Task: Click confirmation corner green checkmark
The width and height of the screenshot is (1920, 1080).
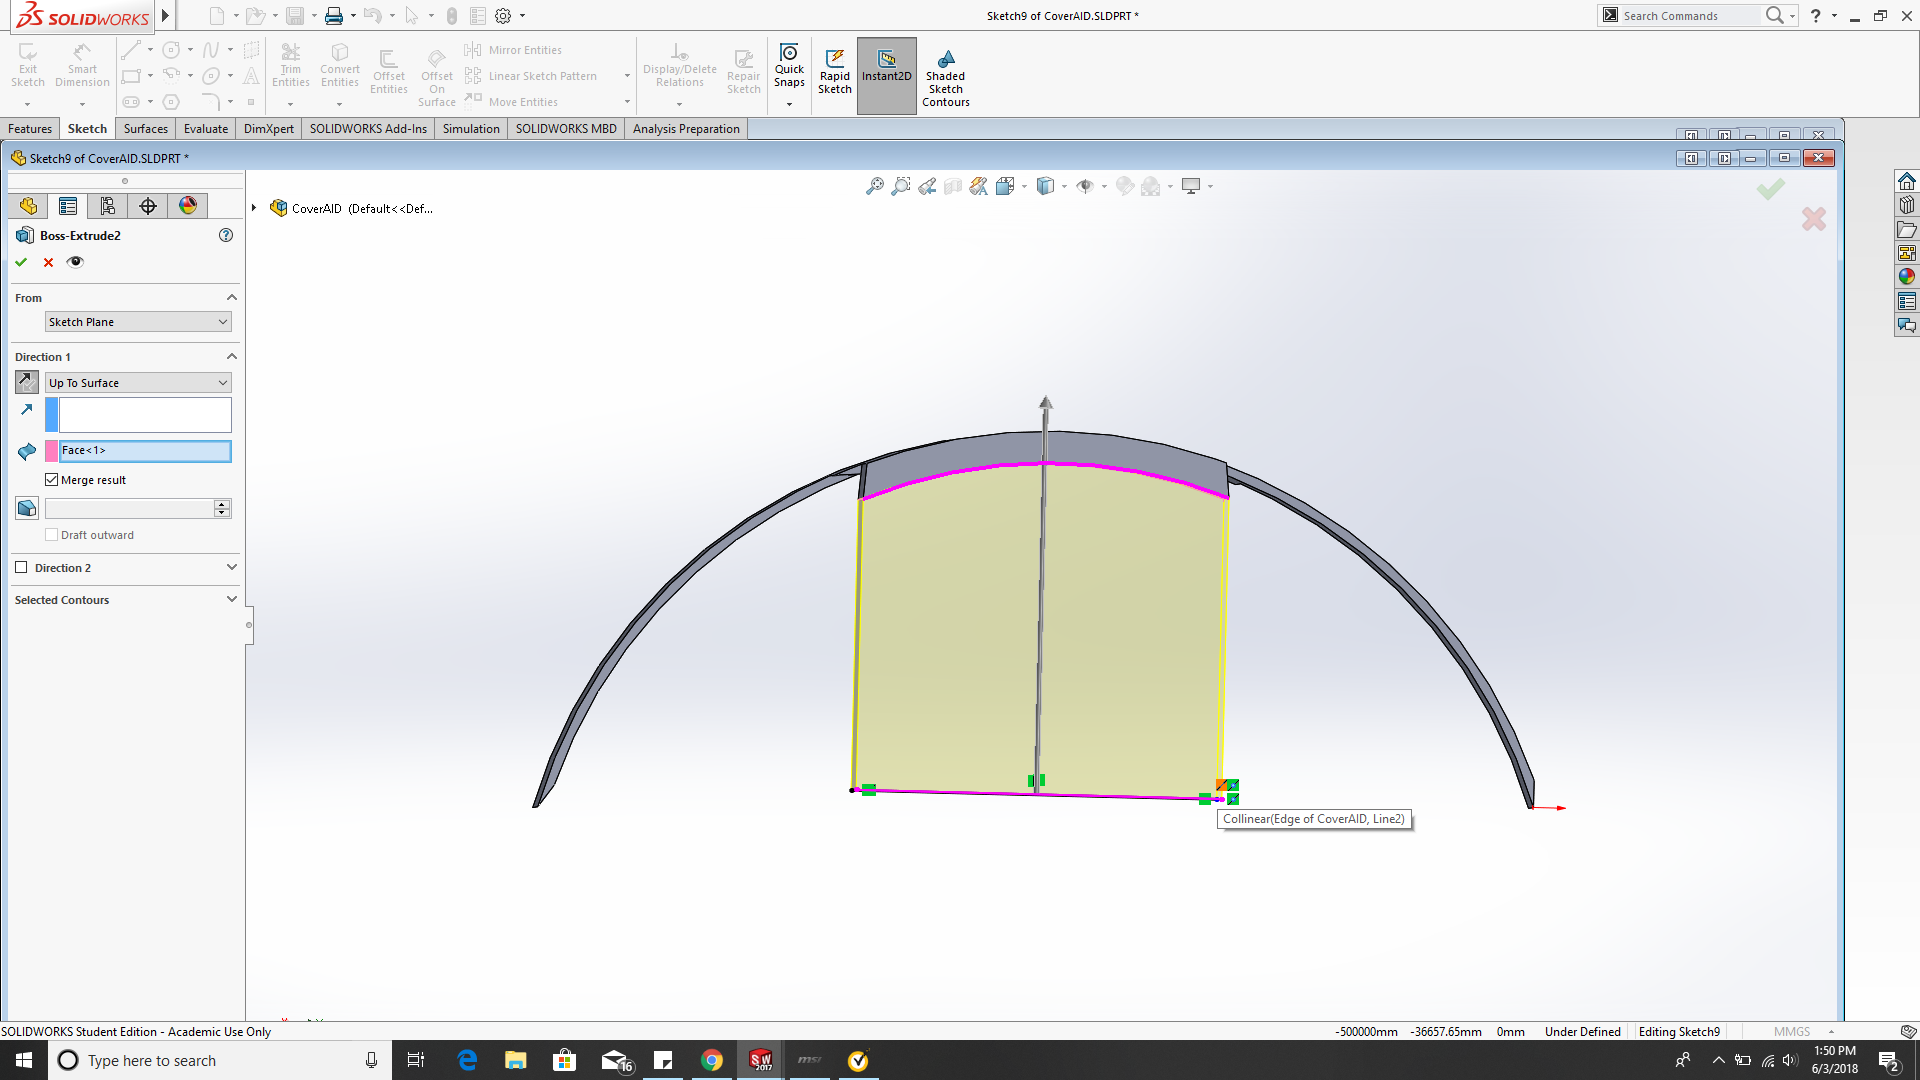Action: [x=1771, y=189]
